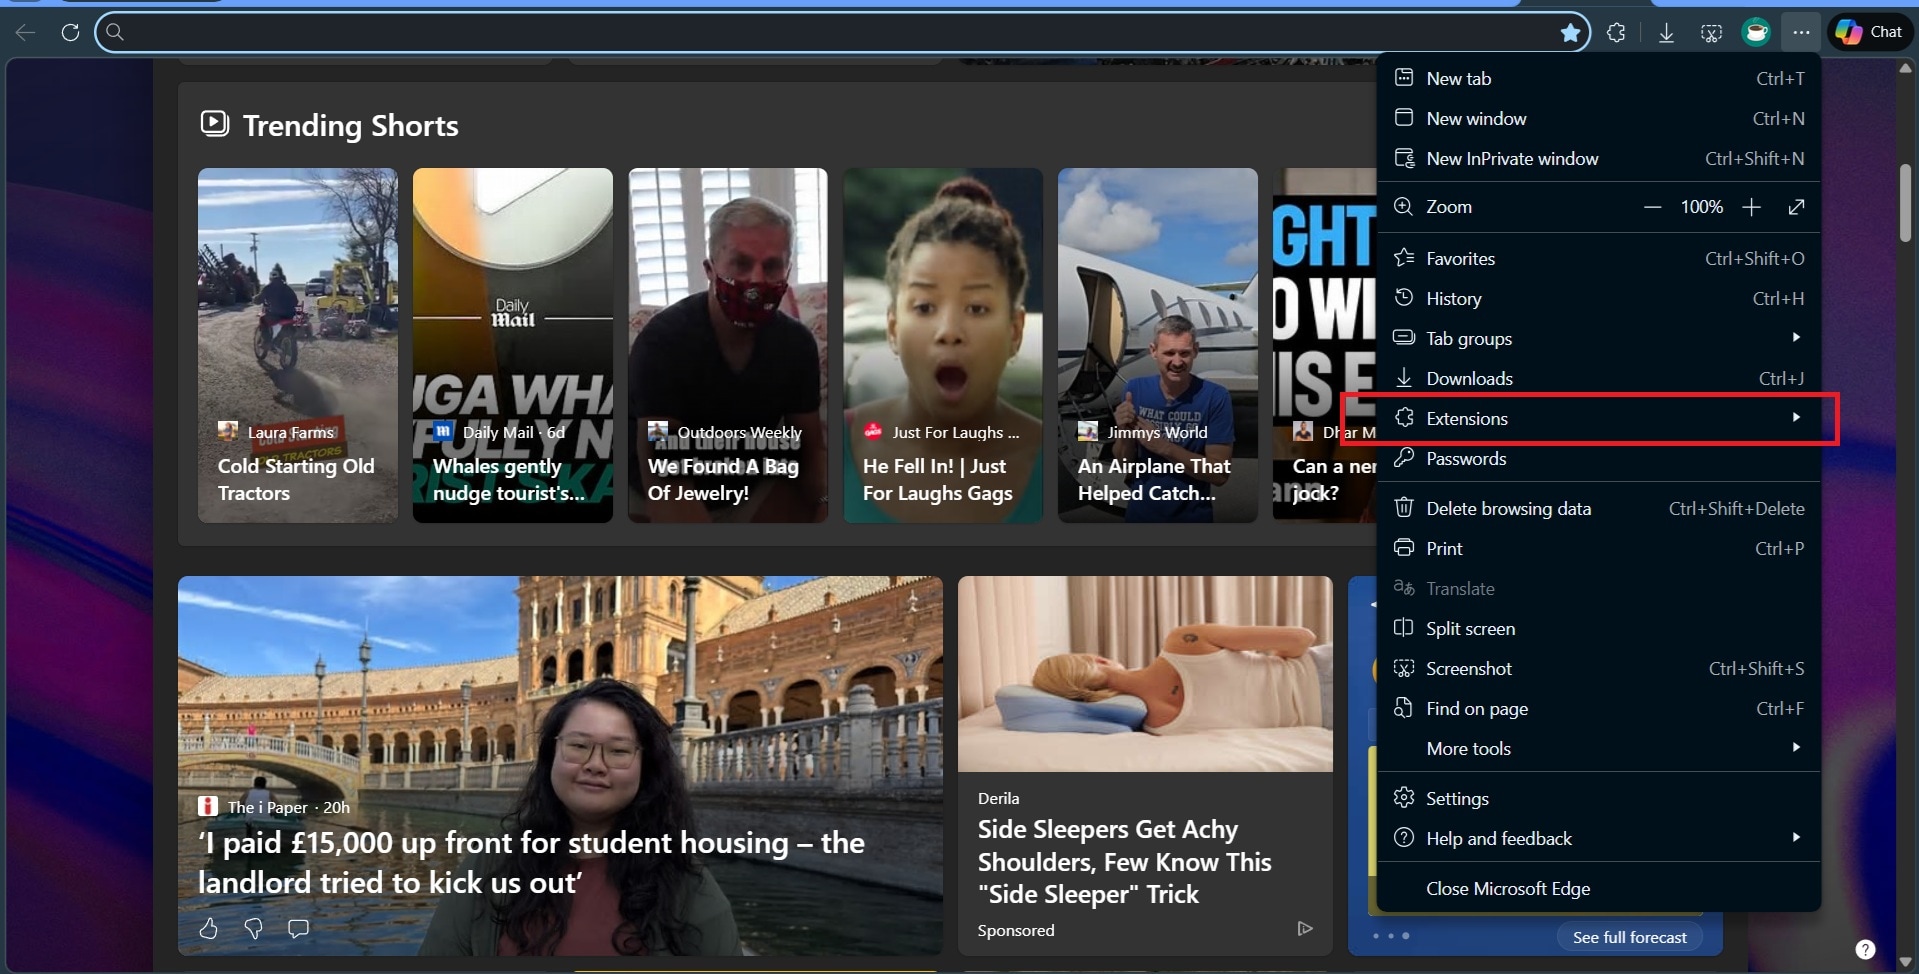Open Downloads via the toolbar arrow icon

click(x=1665, y=31)
